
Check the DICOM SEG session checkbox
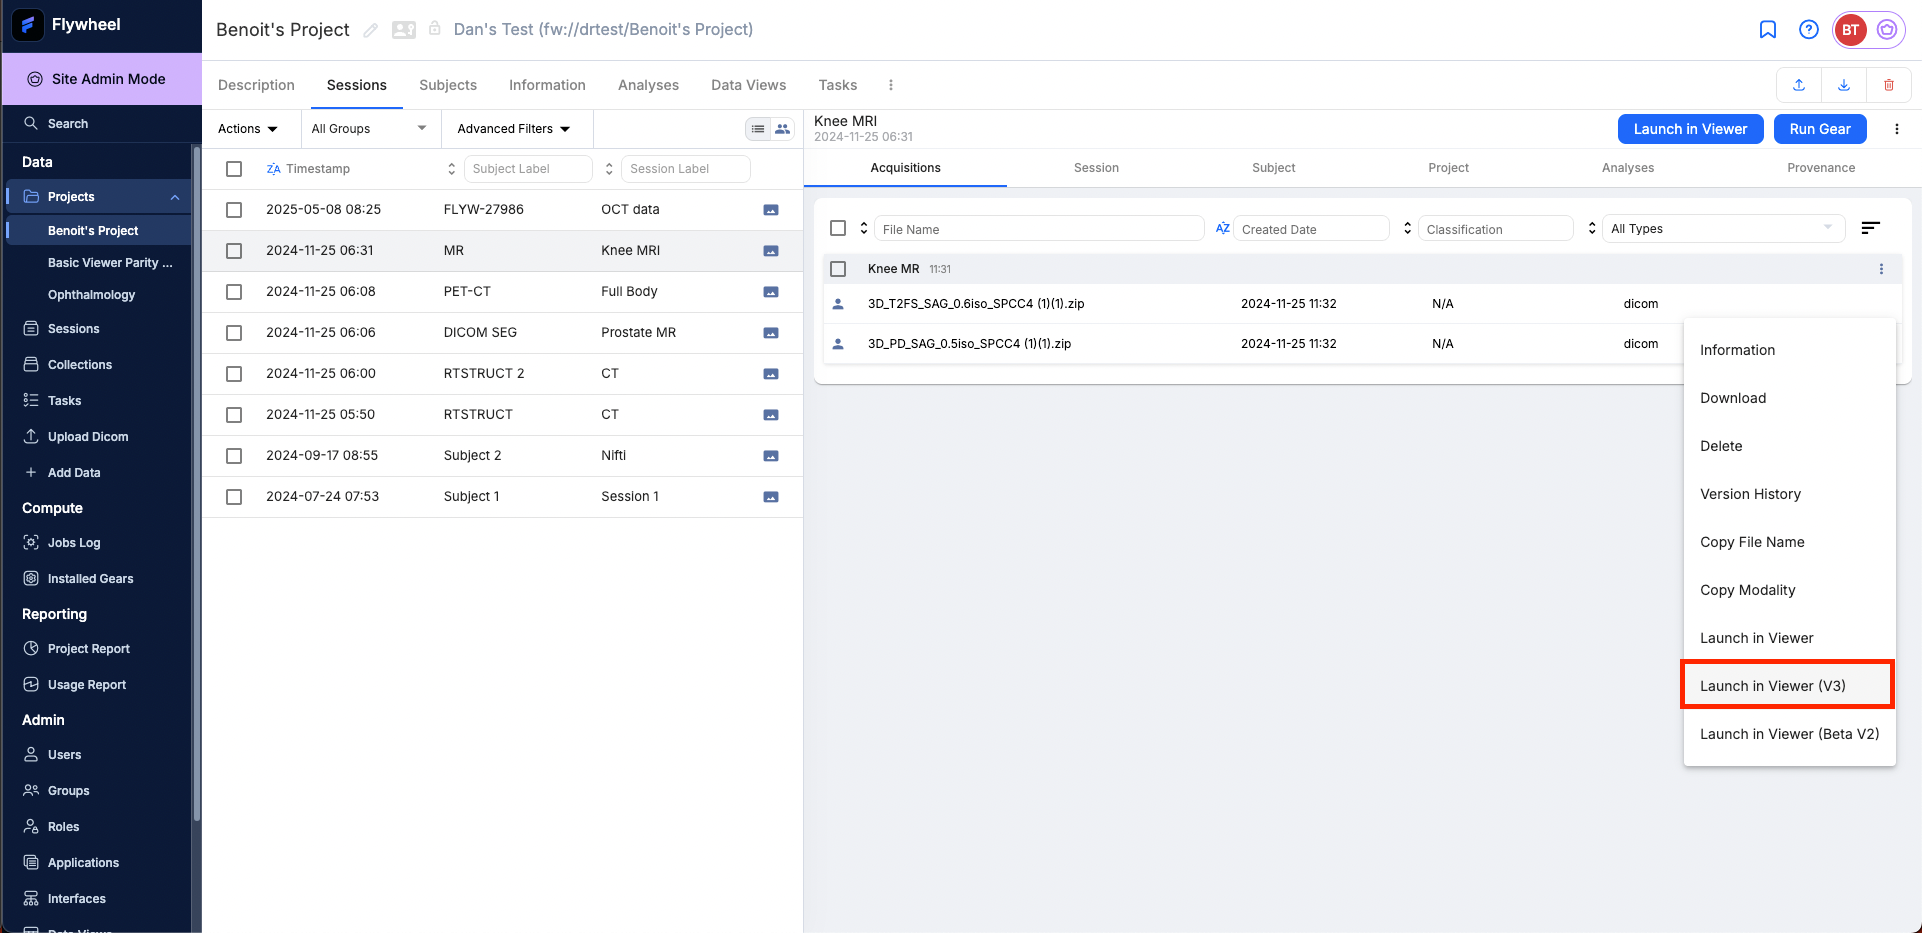pyautogui.click(x=234, y=333)
